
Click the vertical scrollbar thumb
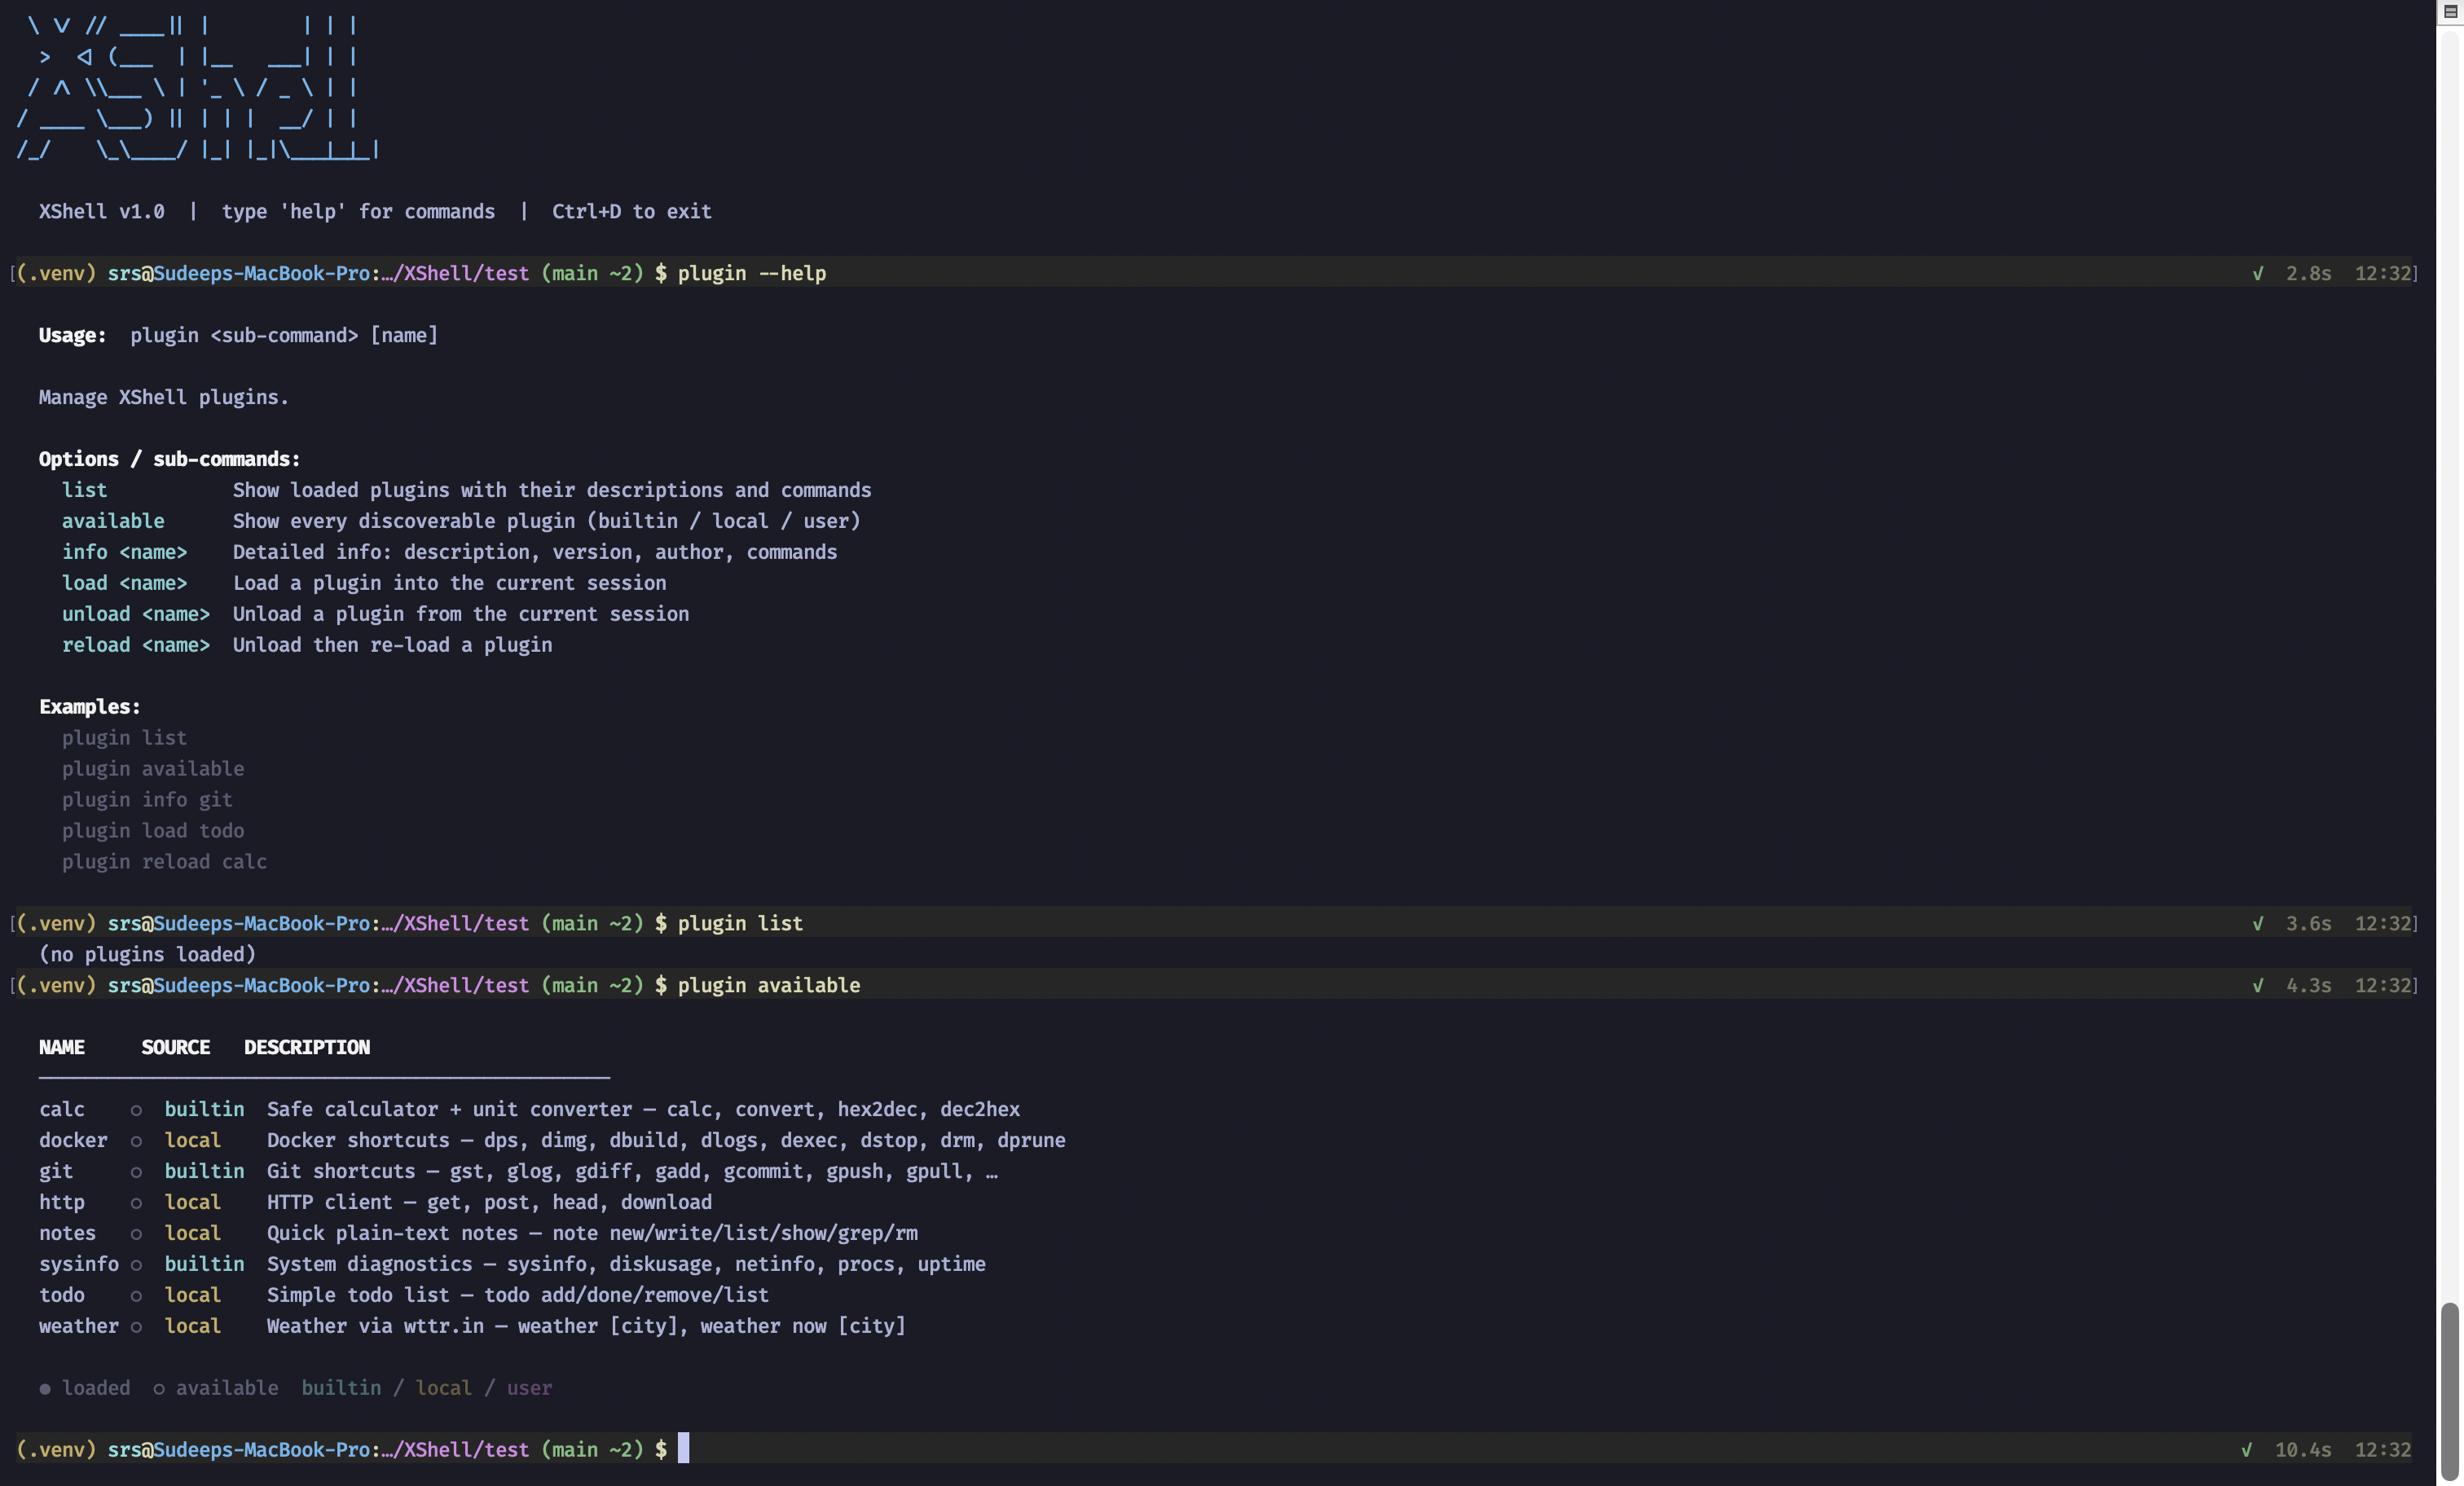point(2449,1391)
